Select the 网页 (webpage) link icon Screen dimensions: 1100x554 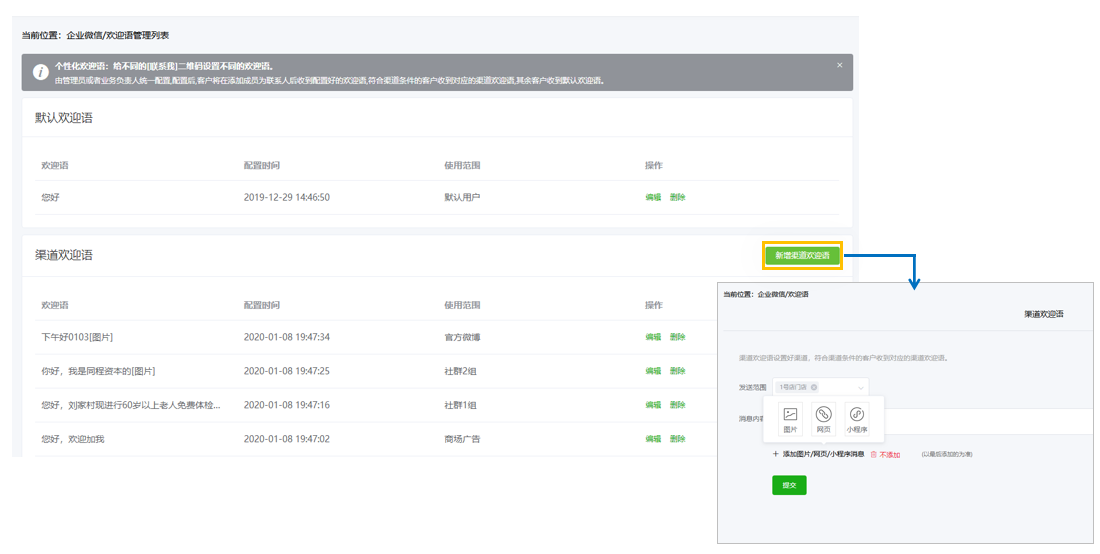[x=823, y=415]
